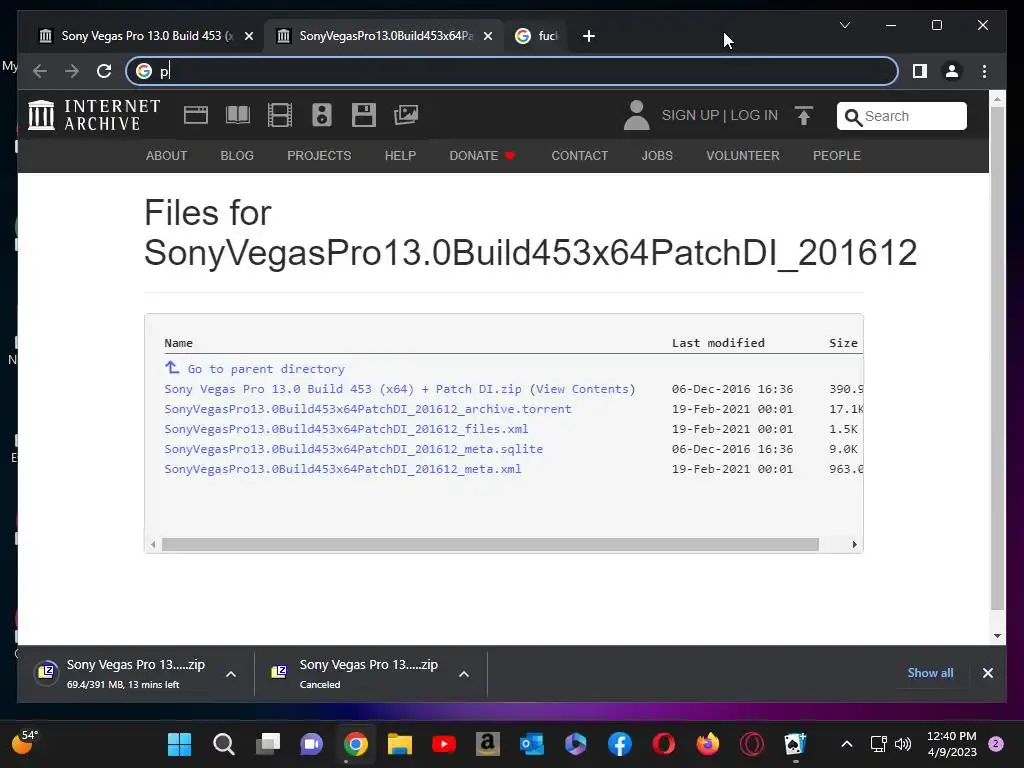The height and width of the screenshot is (768, 1024).
Task: Open the Web (Wayback) media icon
Action: (196, 115)
